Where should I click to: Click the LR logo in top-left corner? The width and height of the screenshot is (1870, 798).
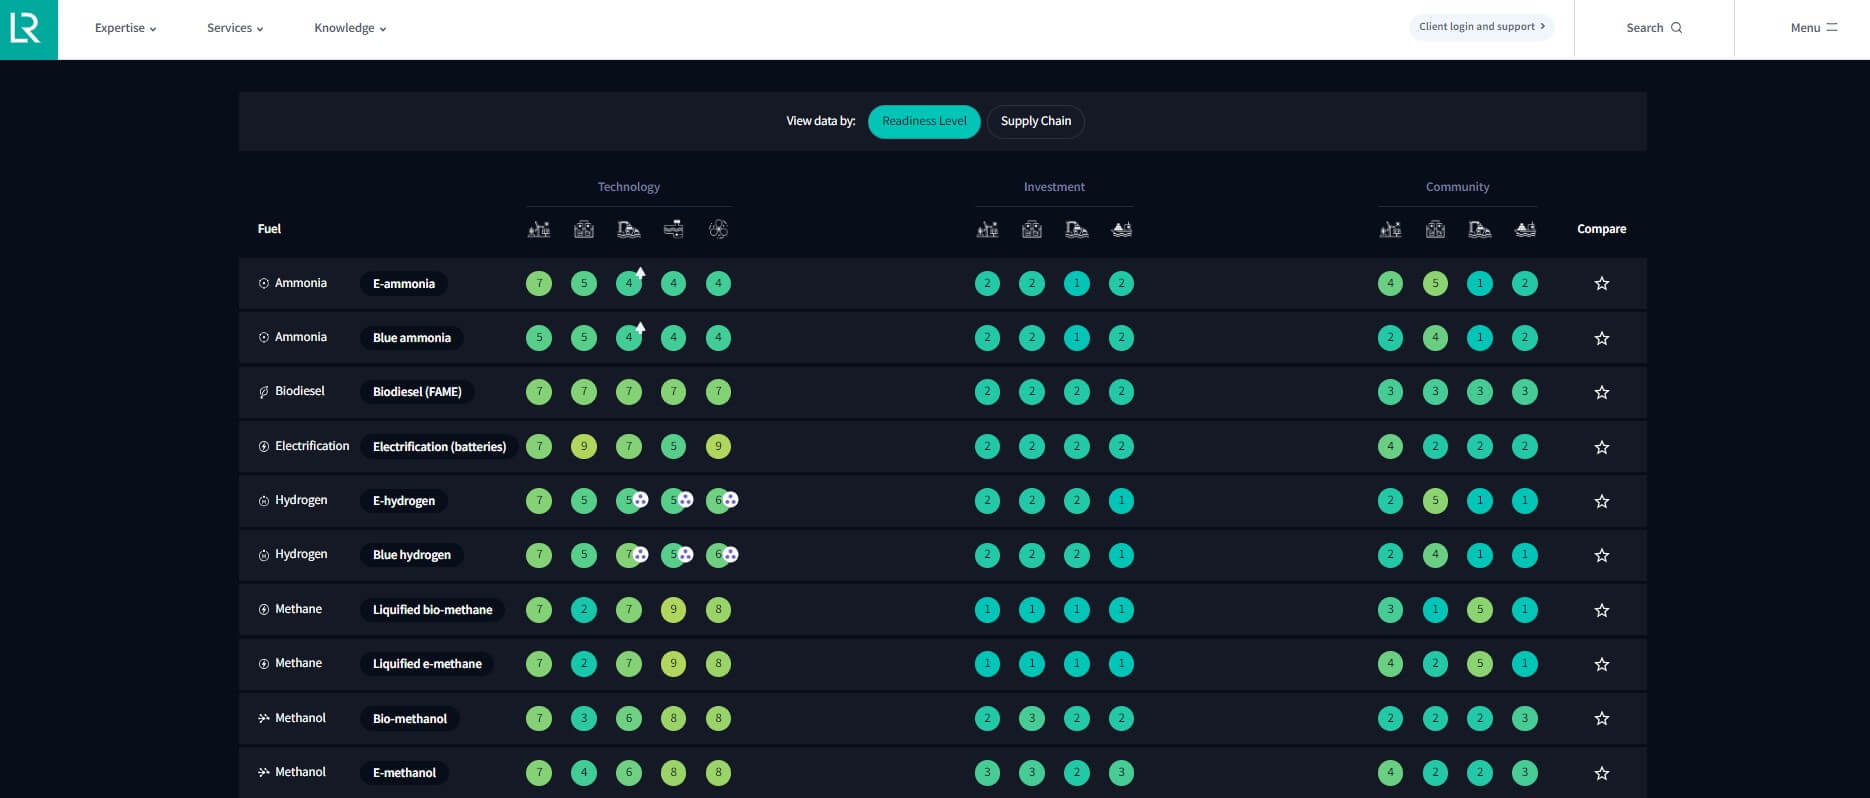(27, 29)
